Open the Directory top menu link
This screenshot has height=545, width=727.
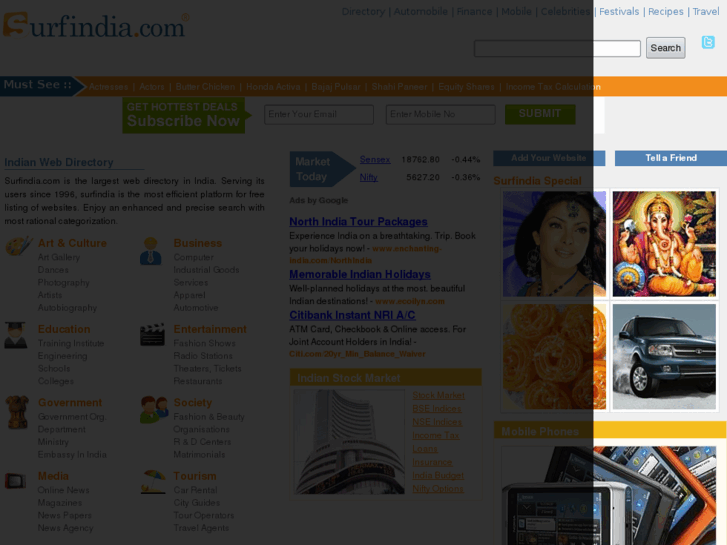coord(363,12)
